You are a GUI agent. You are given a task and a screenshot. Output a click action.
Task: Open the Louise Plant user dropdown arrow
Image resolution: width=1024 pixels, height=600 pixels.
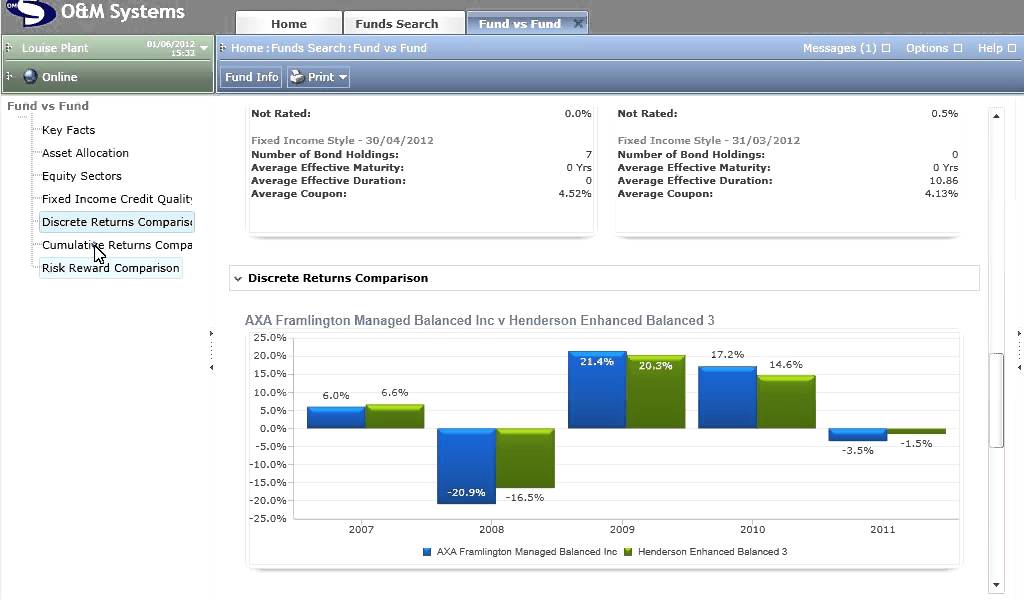click(204, 48)
